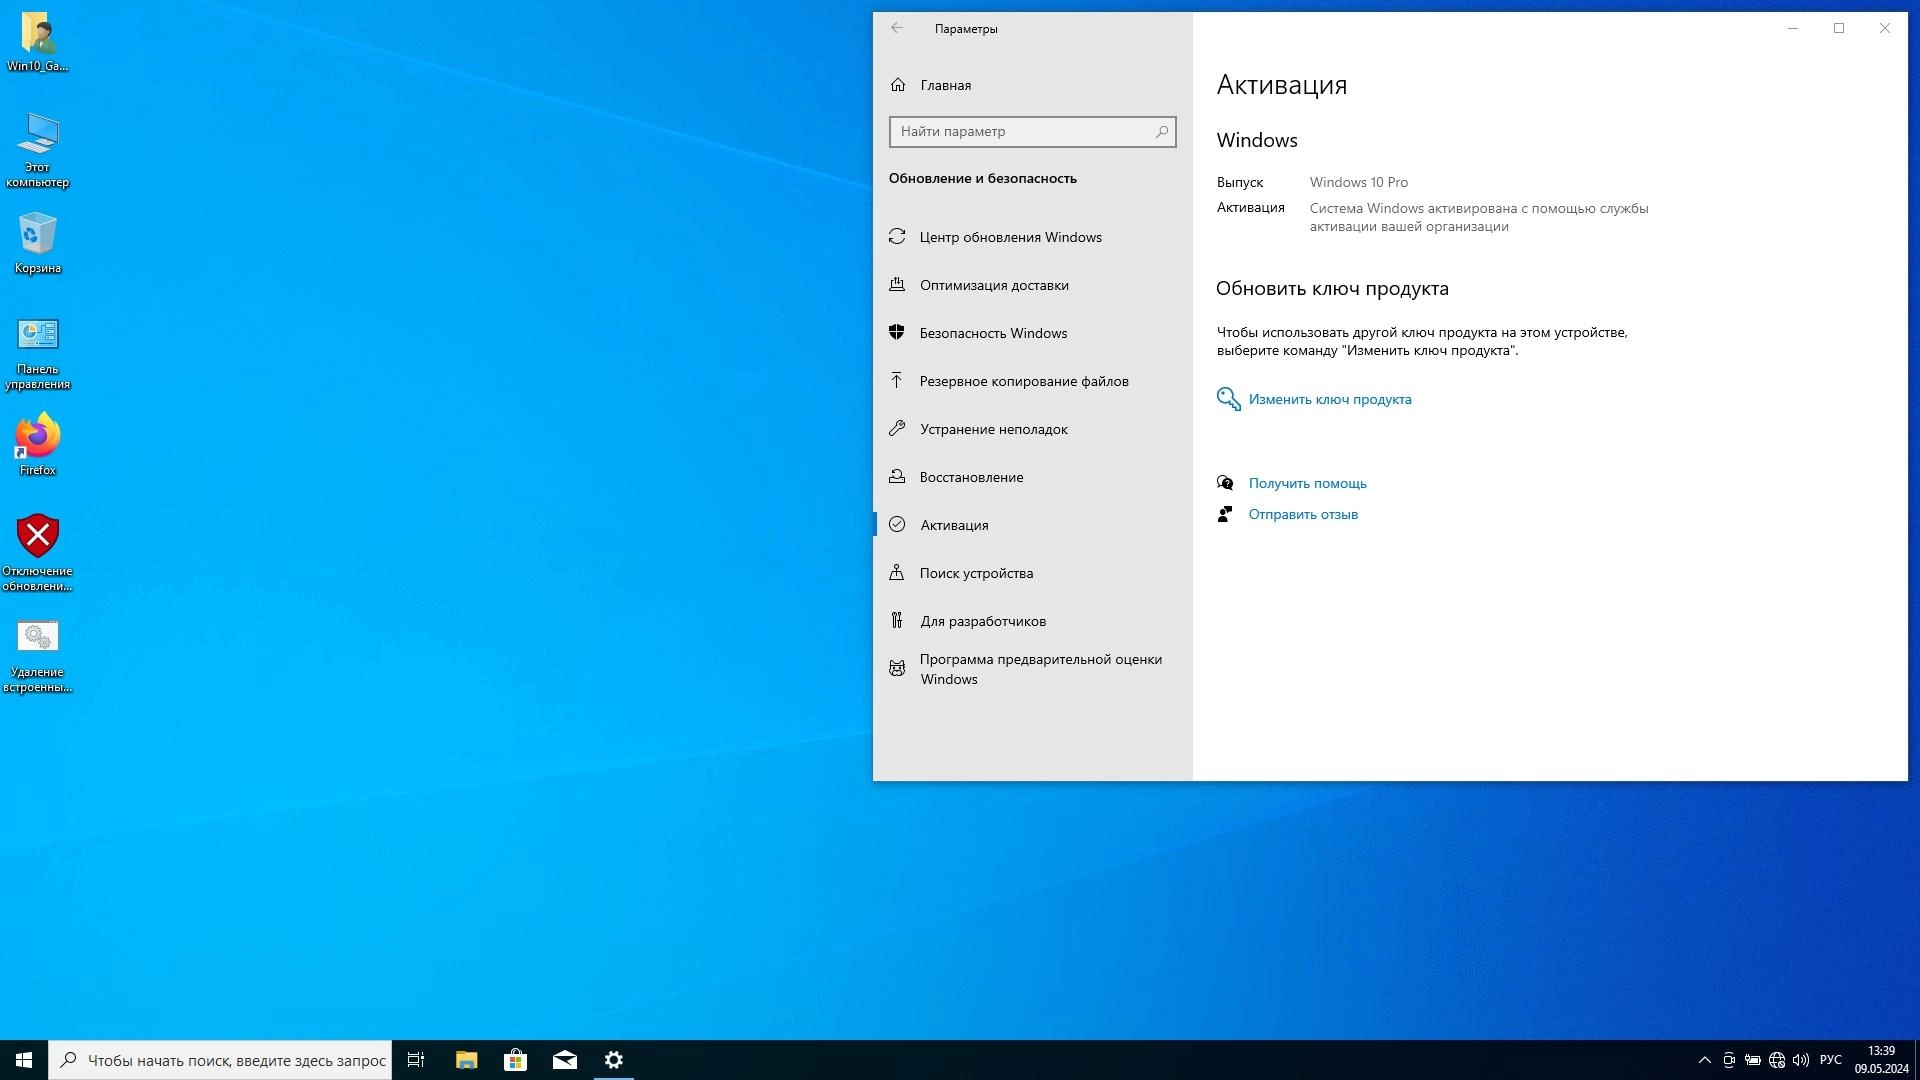Open Microsoft Store from taskbar

pos(515,1060)
